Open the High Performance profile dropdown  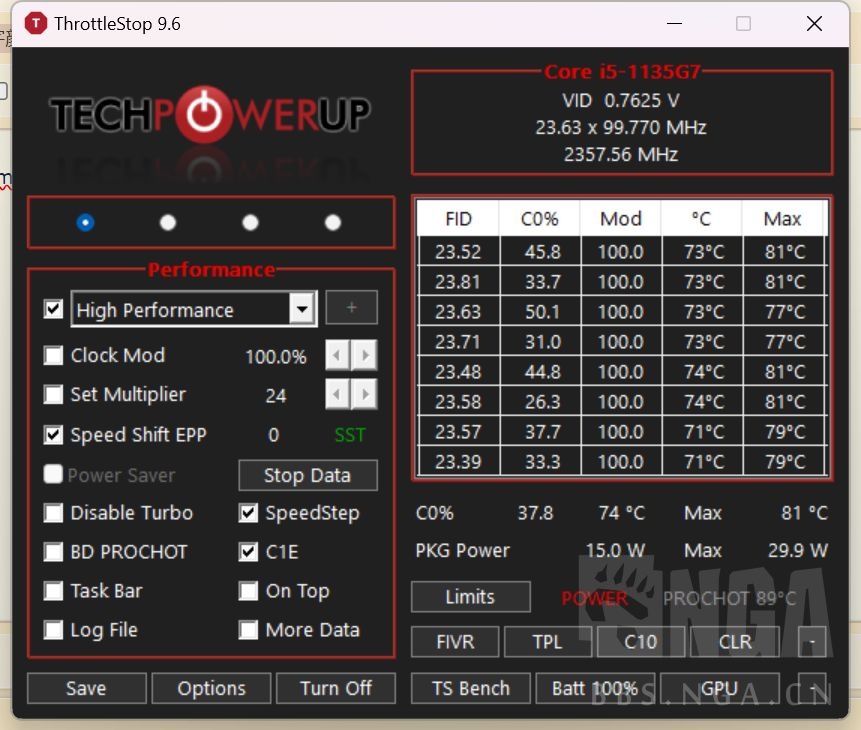[x=302, y=310]
